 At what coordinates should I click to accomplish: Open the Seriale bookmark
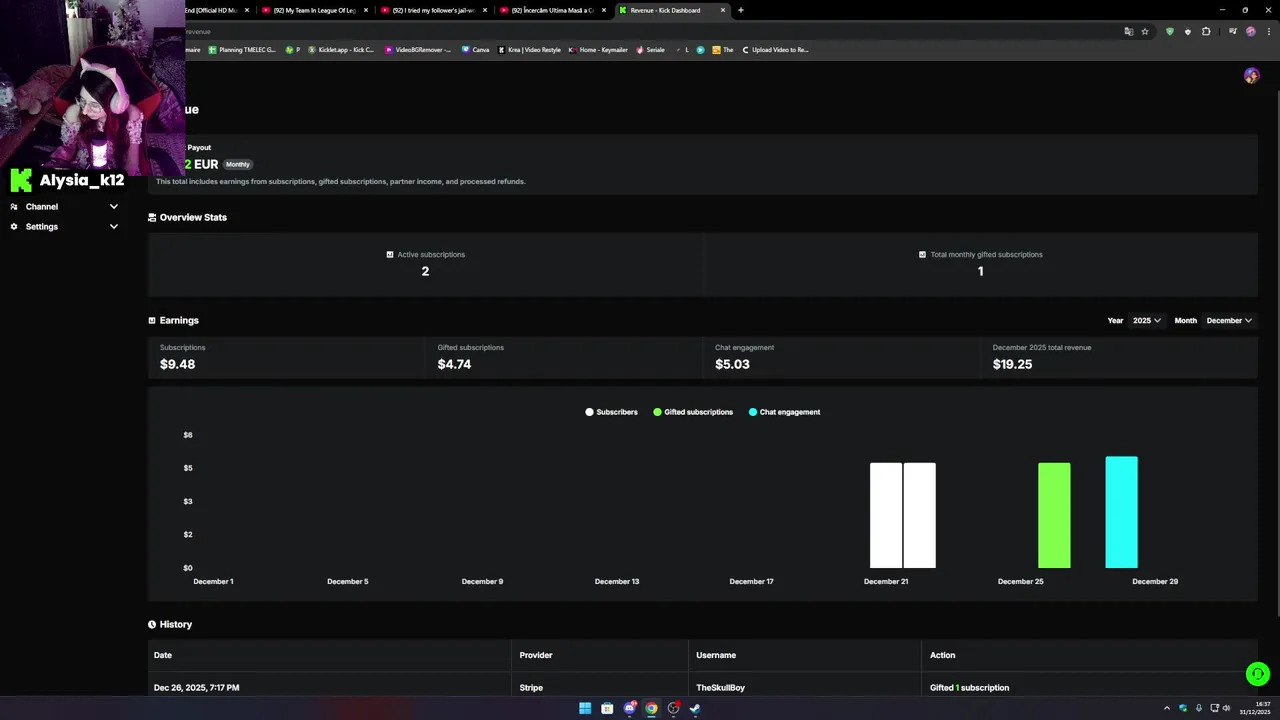(651, 50)
